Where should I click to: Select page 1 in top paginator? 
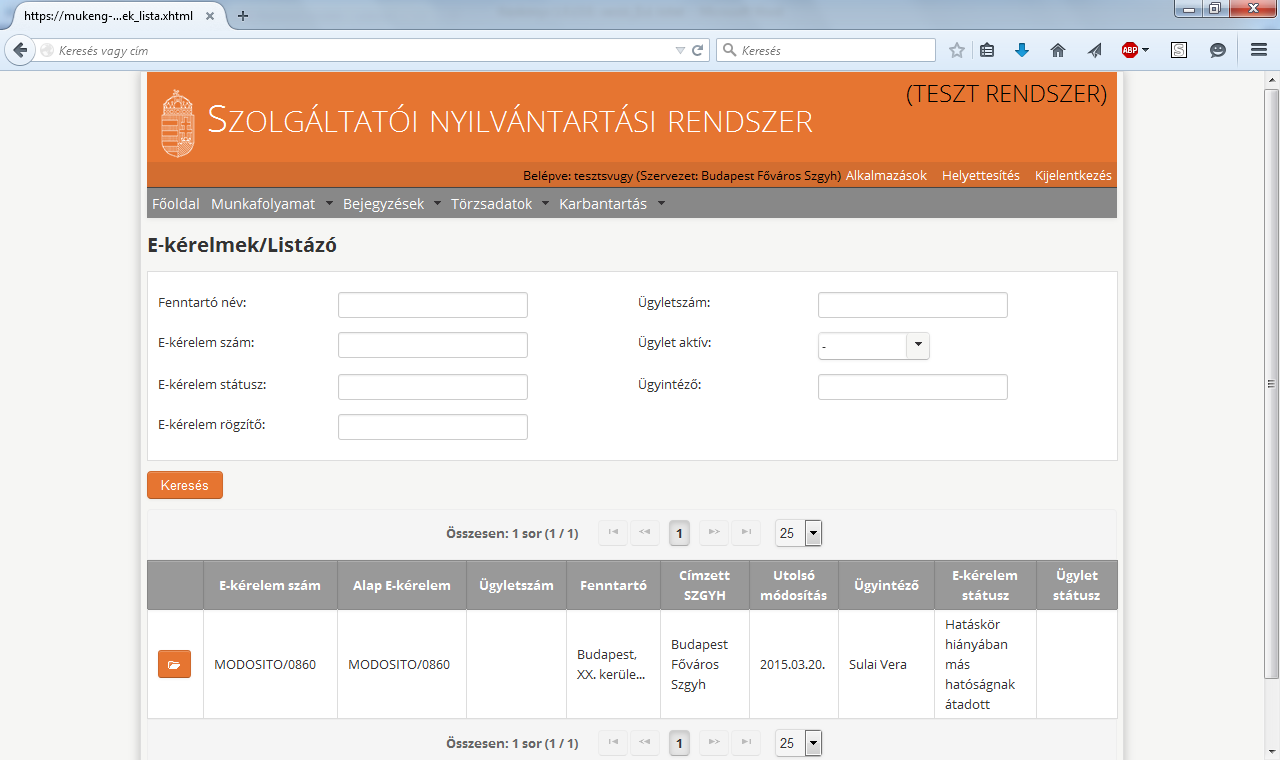click(x=680, y=533)
